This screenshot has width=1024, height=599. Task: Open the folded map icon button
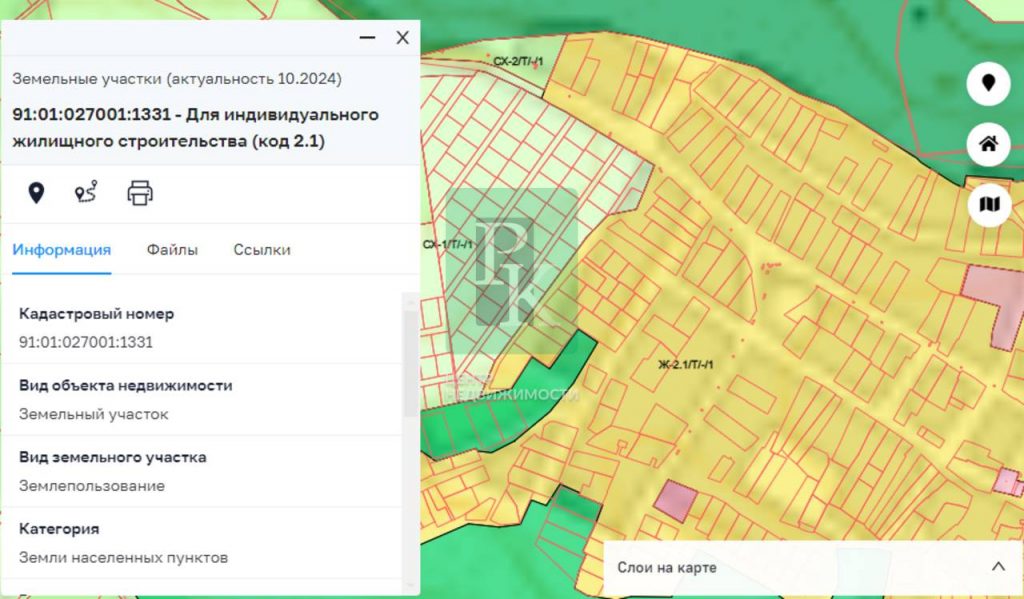pyautogui.click(x=988, y=205)
